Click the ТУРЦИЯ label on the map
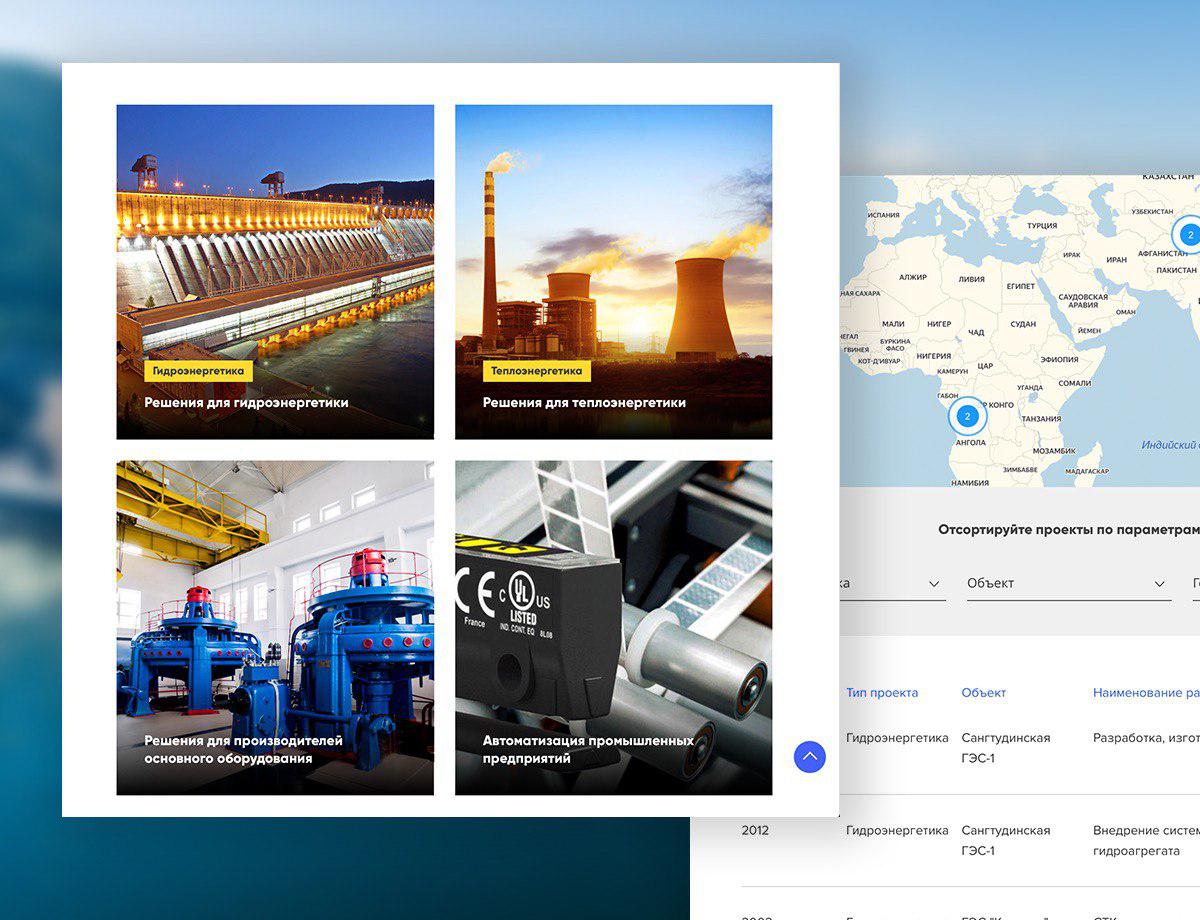 [x=1042, y=226]
